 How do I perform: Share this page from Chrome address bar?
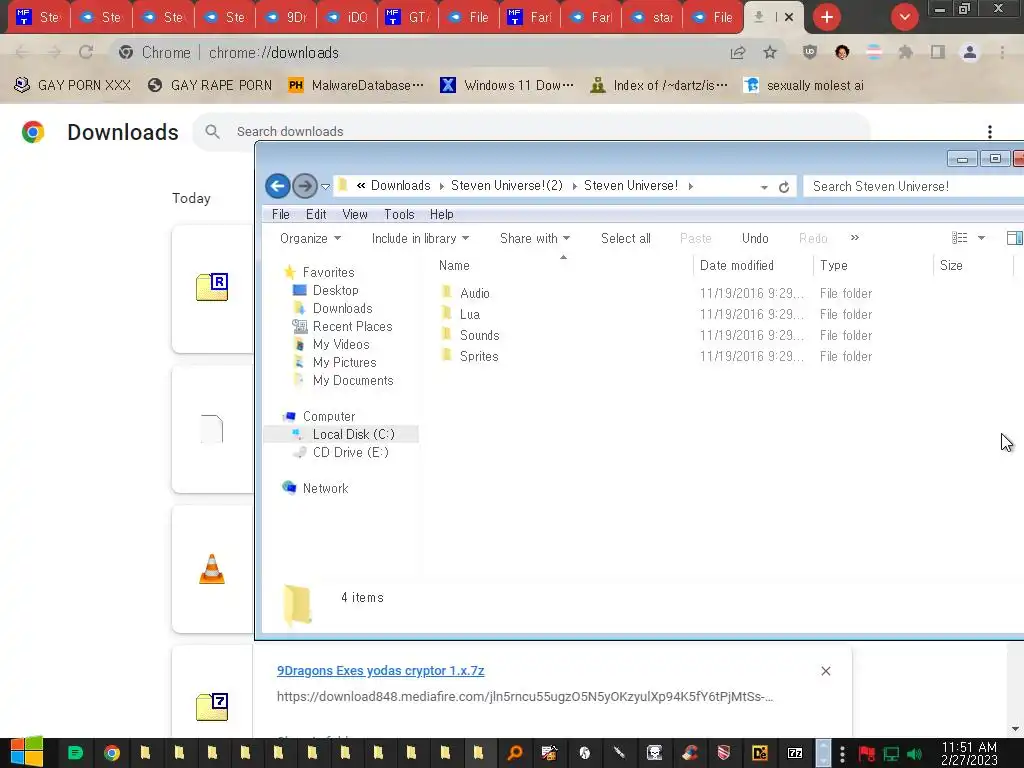point(738,52)
